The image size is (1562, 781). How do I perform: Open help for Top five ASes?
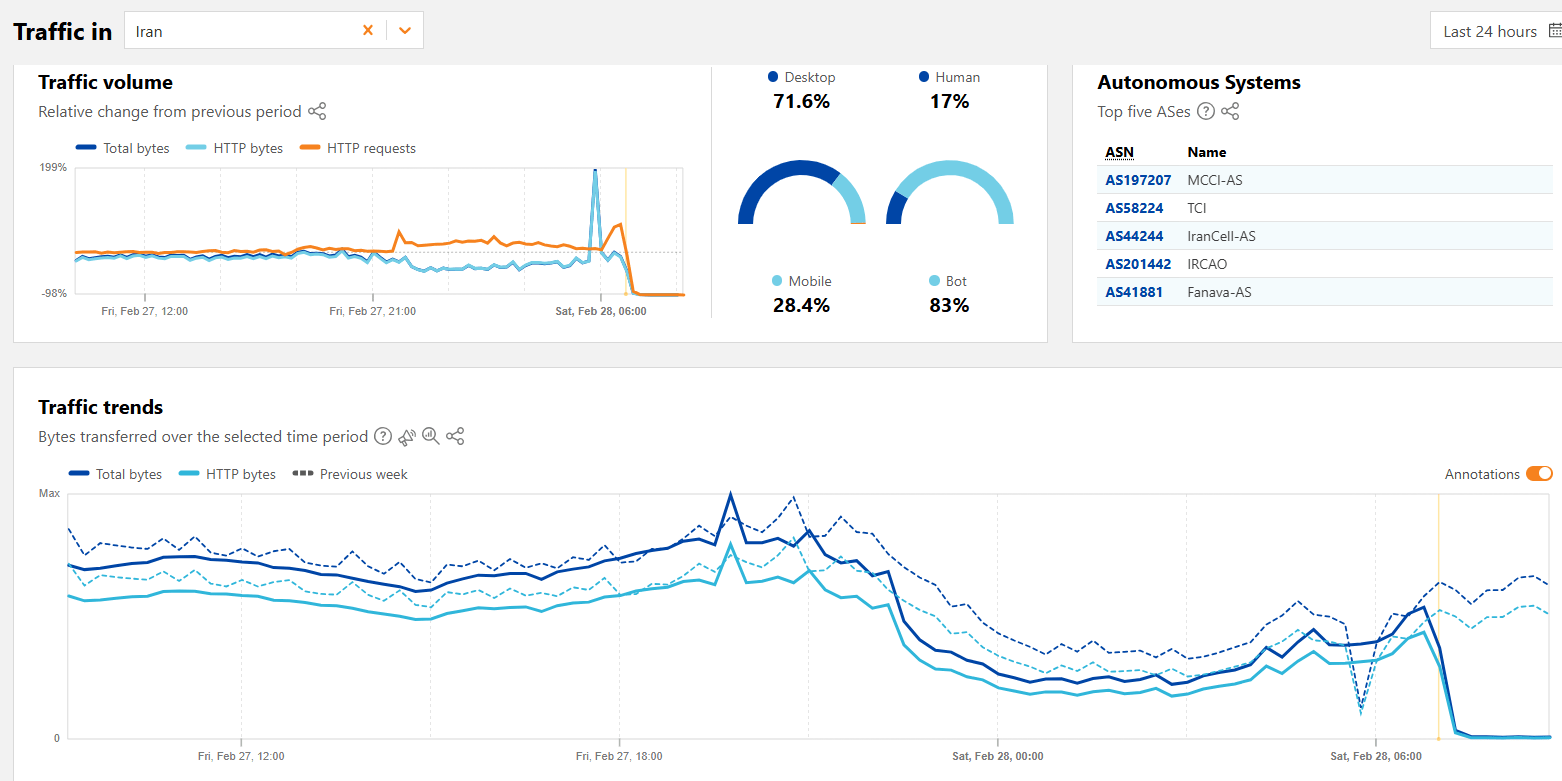tap(1206, 111)
